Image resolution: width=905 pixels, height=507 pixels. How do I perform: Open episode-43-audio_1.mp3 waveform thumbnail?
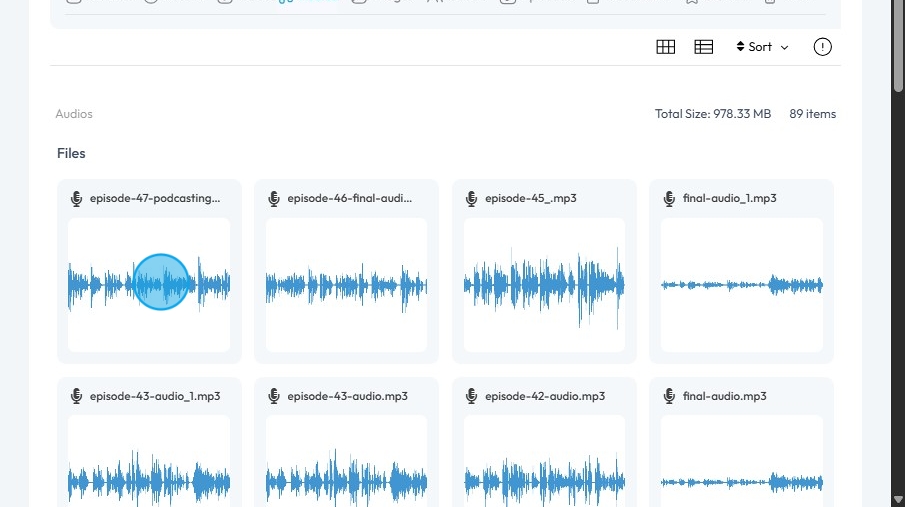149,461
